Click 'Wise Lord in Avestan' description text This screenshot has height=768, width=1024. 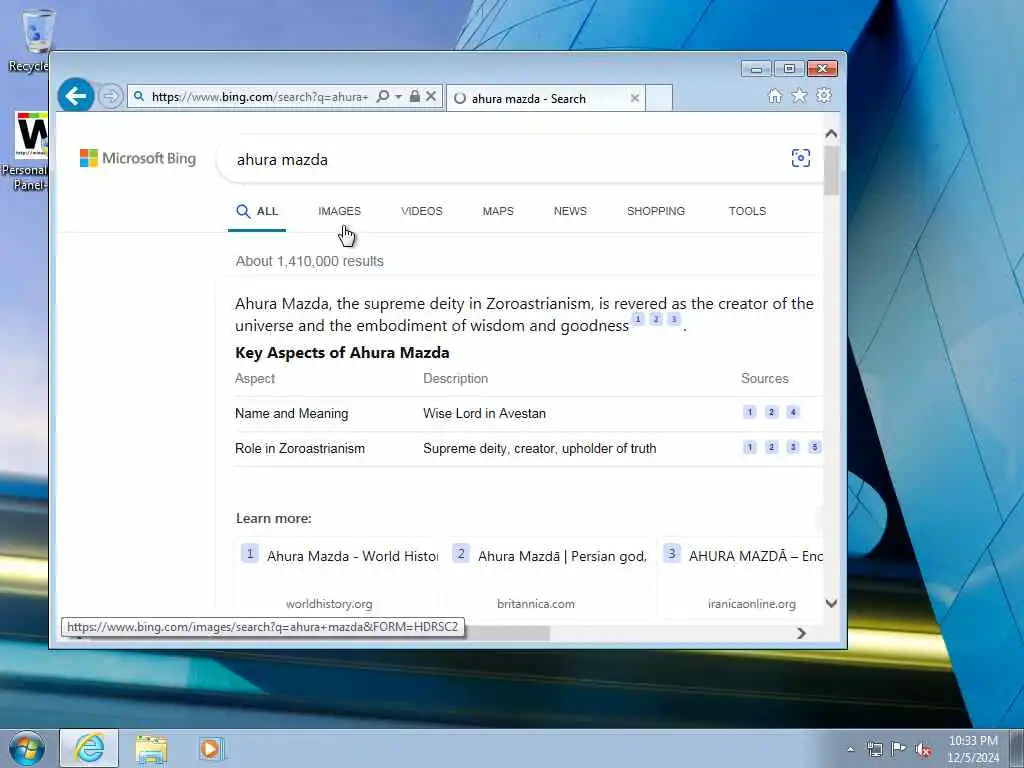pos(484,413)
